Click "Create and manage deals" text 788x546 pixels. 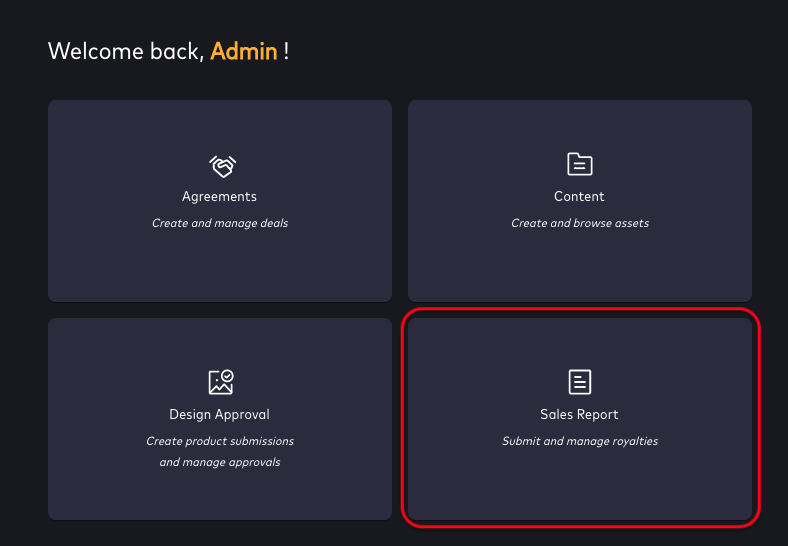(220, 223)
